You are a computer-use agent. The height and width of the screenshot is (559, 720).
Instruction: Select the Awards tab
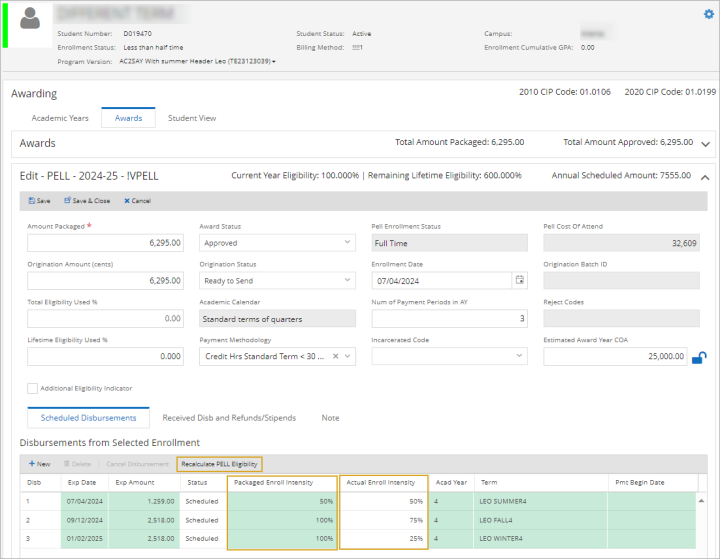tap(129, 118)
